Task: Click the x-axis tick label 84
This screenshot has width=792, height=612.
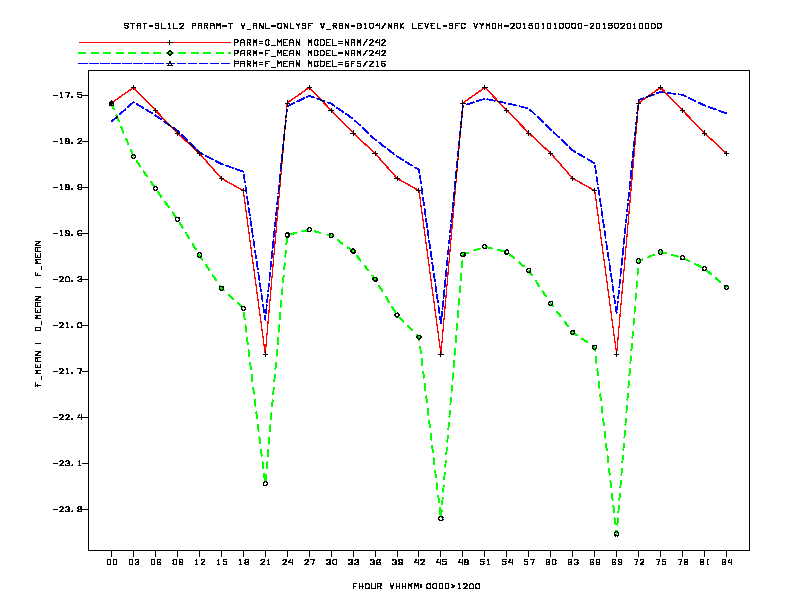Action: [726, 562]
